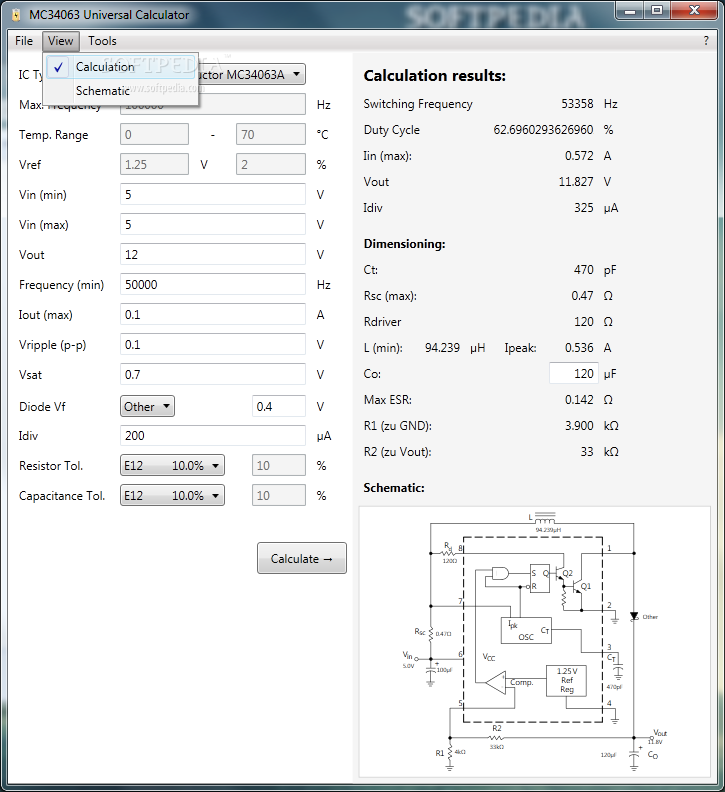Click the Rsc (max) value 0.47
The width and height of the screenshot is (725, 792).
pyautogui.click(x=582, y=296)
